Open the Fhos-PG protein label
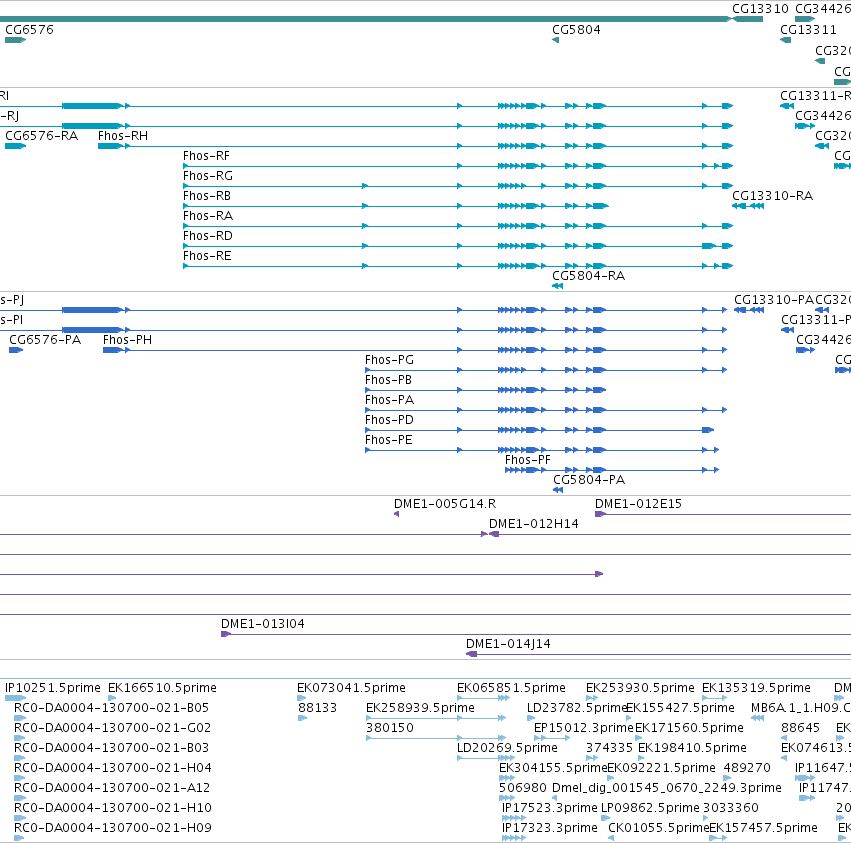This screenshot has width=851, height=843. 389,360
